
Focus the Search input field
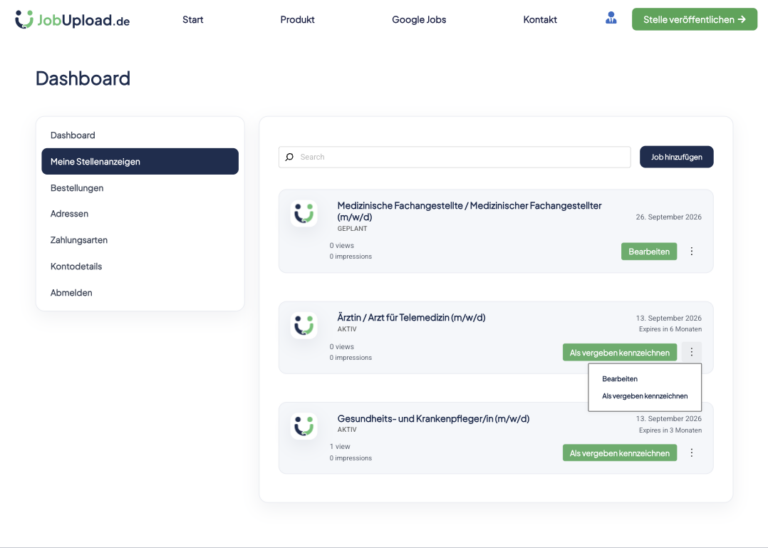click(455, 157)
